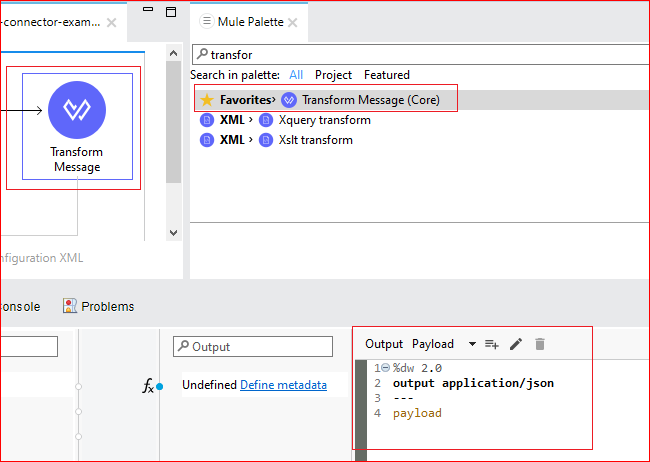The image size is (650, 462).
Task: Collapse the DataWeave header at line 1
Action: coord(386,368)
